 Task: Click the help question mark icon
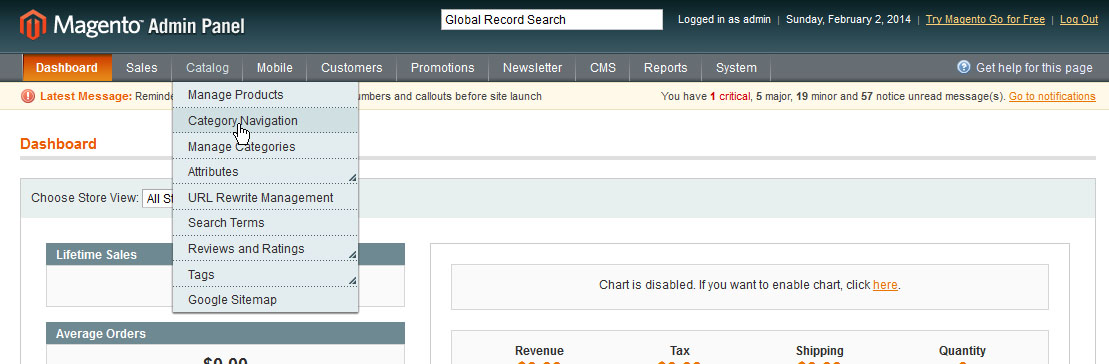tap(963, 67)
